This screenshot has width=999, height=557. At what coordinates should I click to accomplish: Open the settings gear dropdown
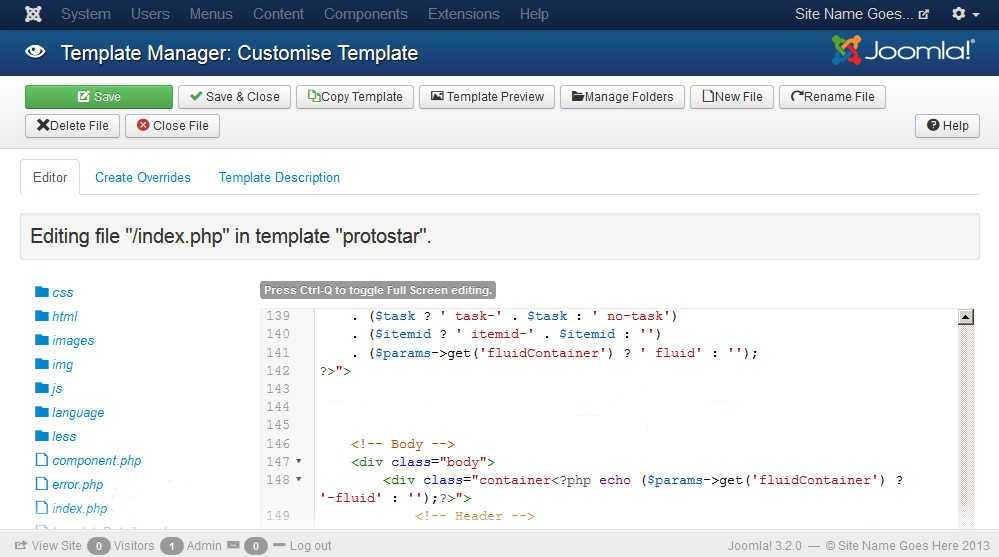click(965, 13)
